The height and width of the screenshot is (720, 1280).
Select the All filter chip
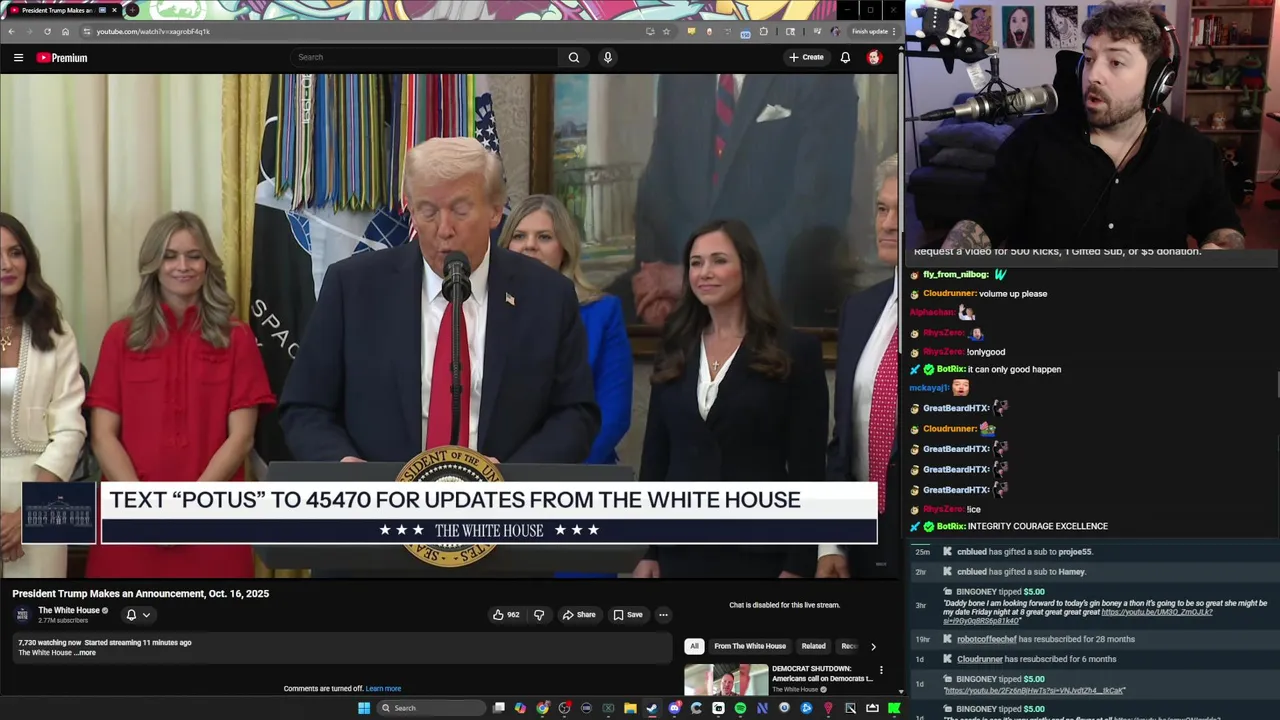[x=694, y=646]
